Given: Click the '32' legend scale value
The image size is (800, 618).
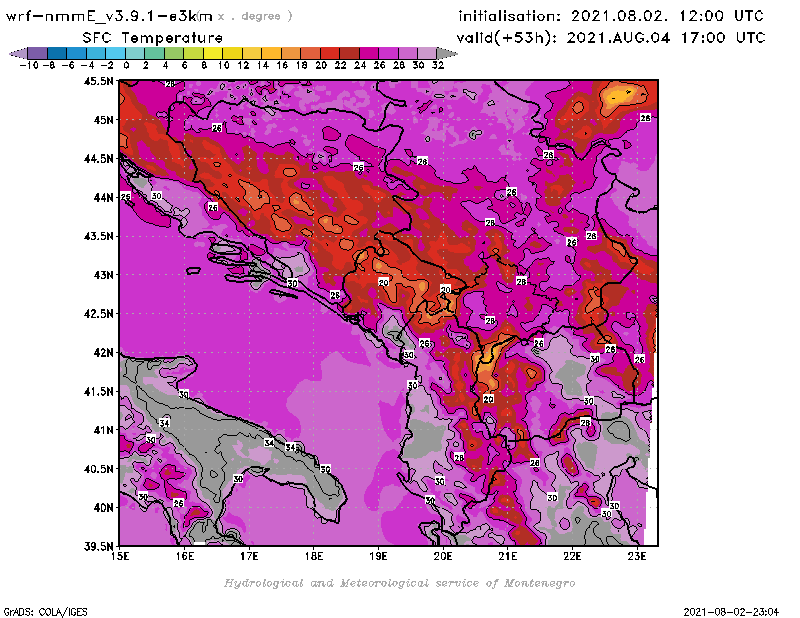Looking at the screenshot, I should tap(438, 65).
